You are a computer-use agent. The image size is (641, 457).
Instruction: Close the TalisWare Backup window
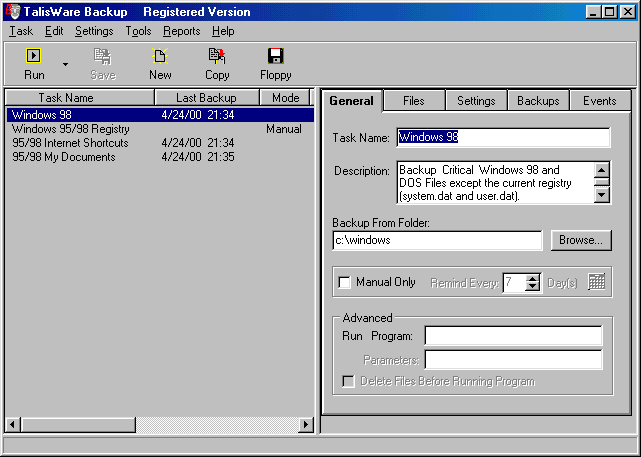coord(628,12)
